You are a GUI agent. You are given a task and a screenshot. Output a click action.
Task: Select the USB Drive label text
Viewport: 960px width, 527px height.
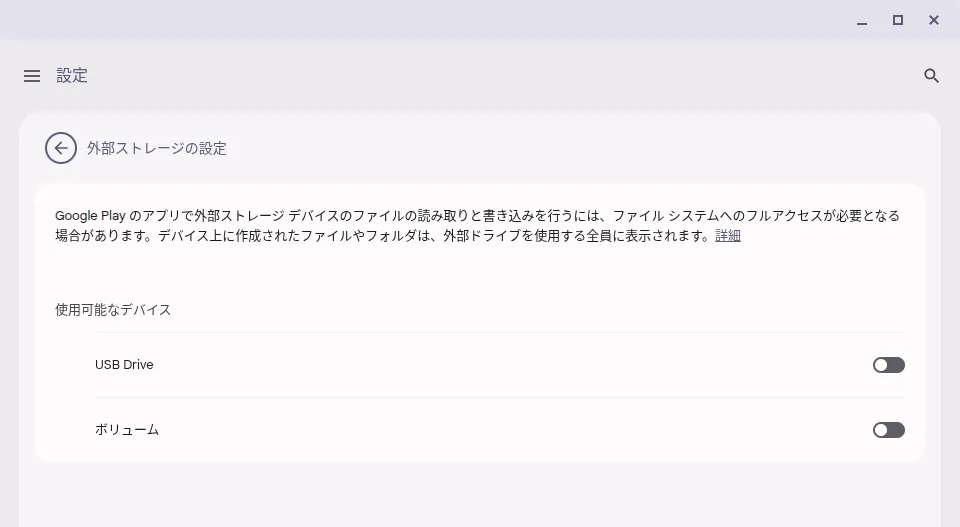coord(124,365)
